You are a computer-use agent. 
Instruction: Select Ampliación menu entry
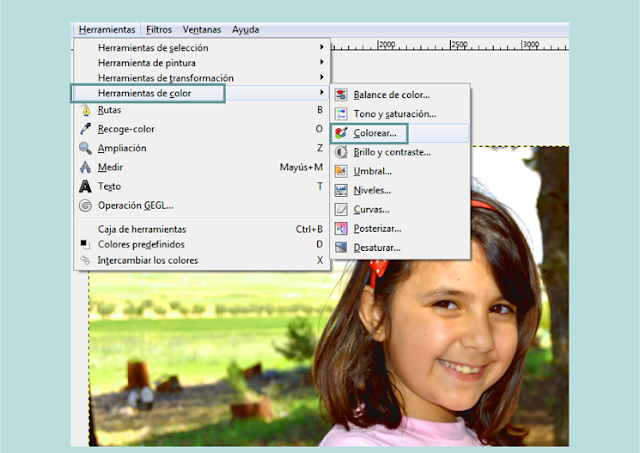(202, 148)
